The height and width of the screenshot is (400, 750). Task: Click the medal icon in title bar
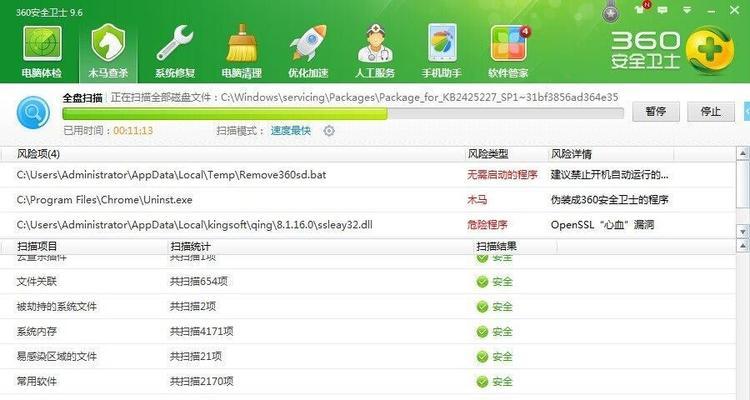coord(610,13)
